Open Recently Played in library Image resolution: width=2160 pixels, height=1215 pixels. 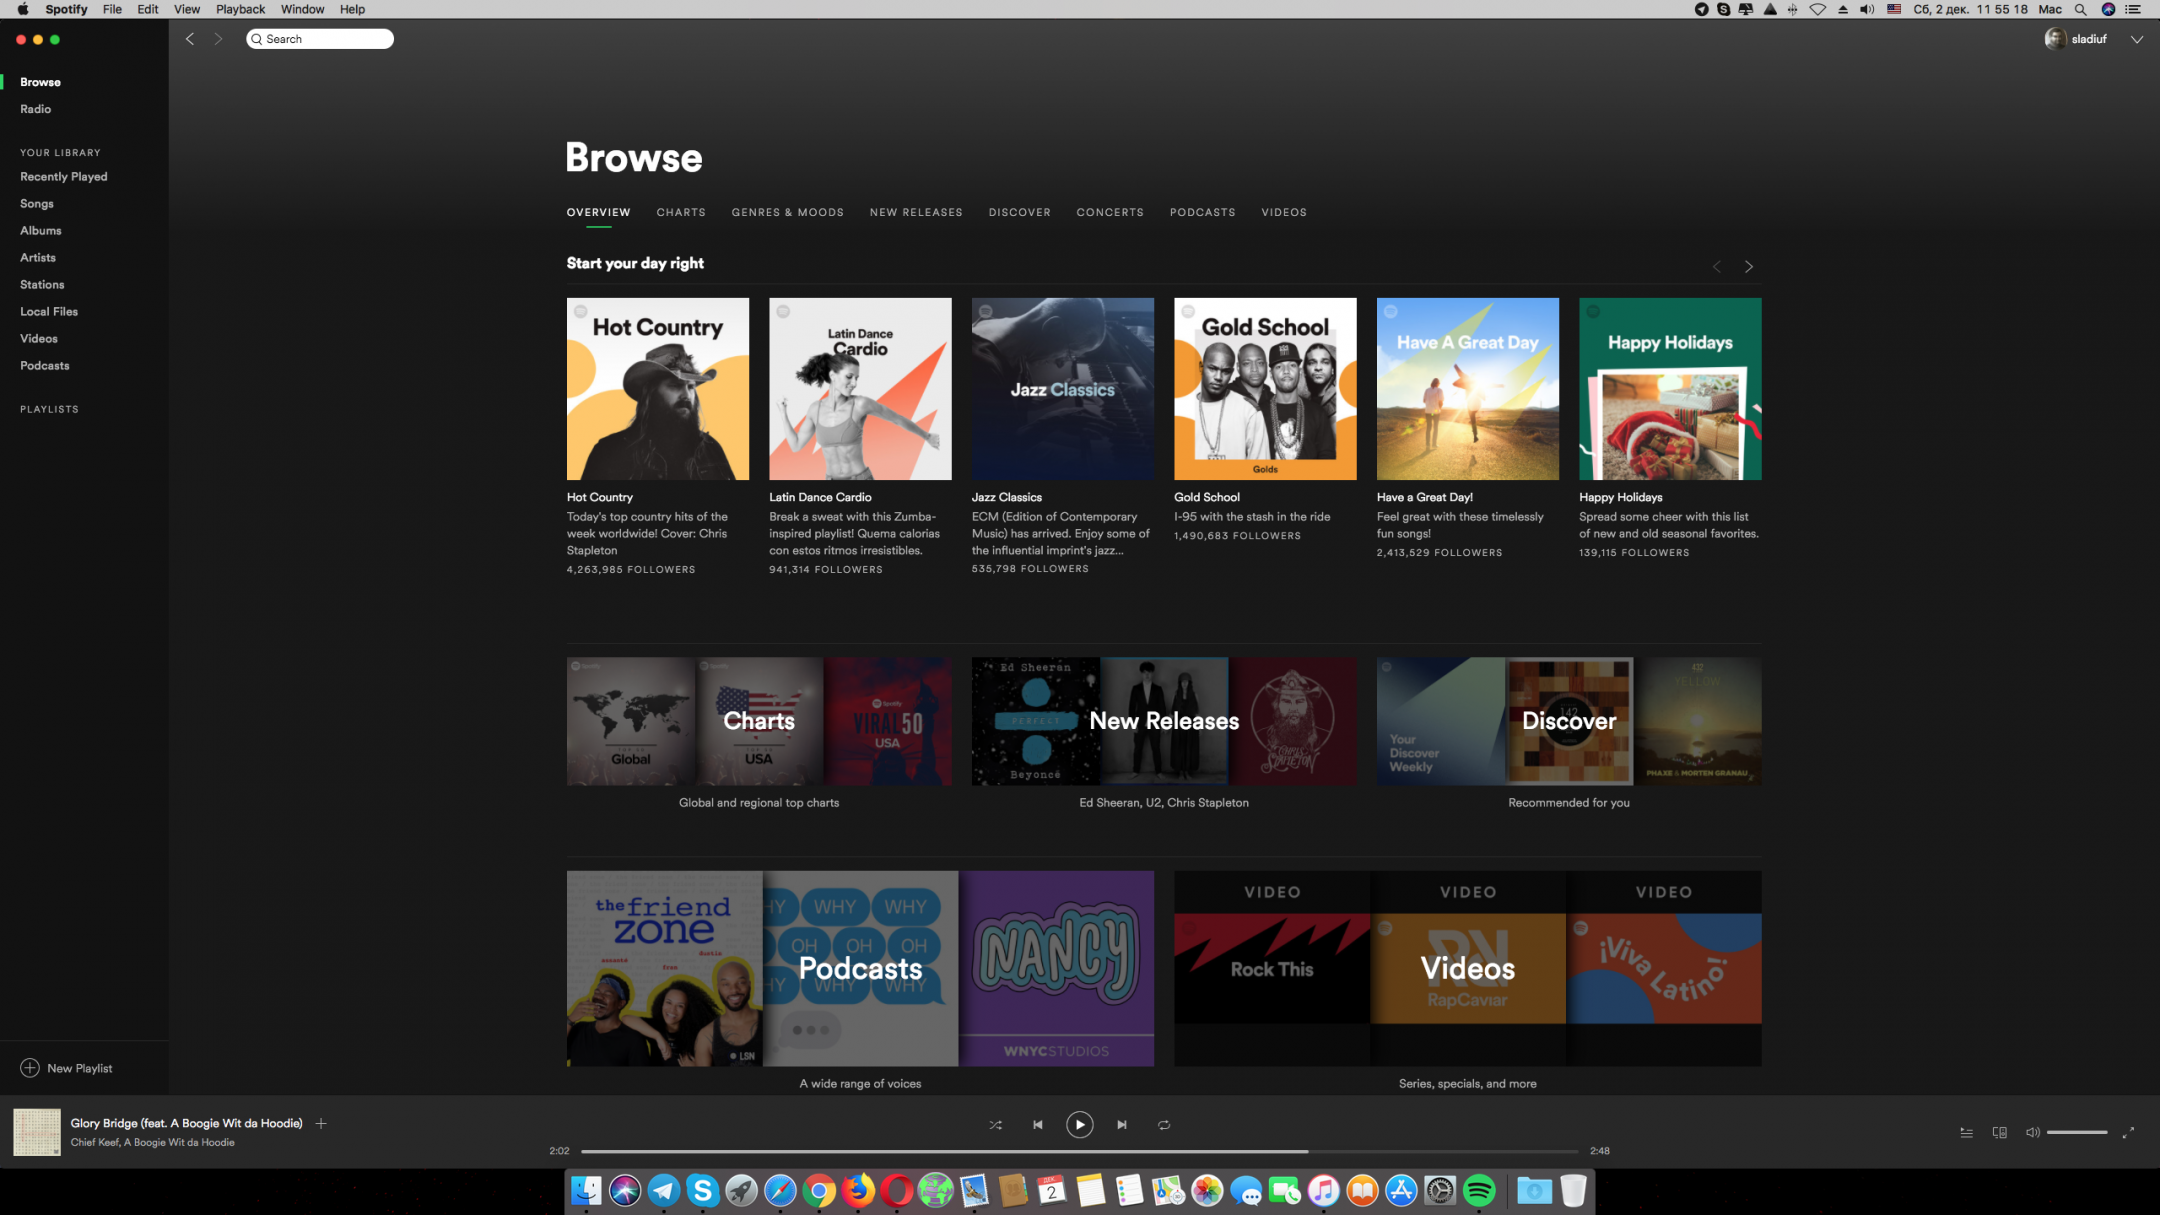click(64, 177)
